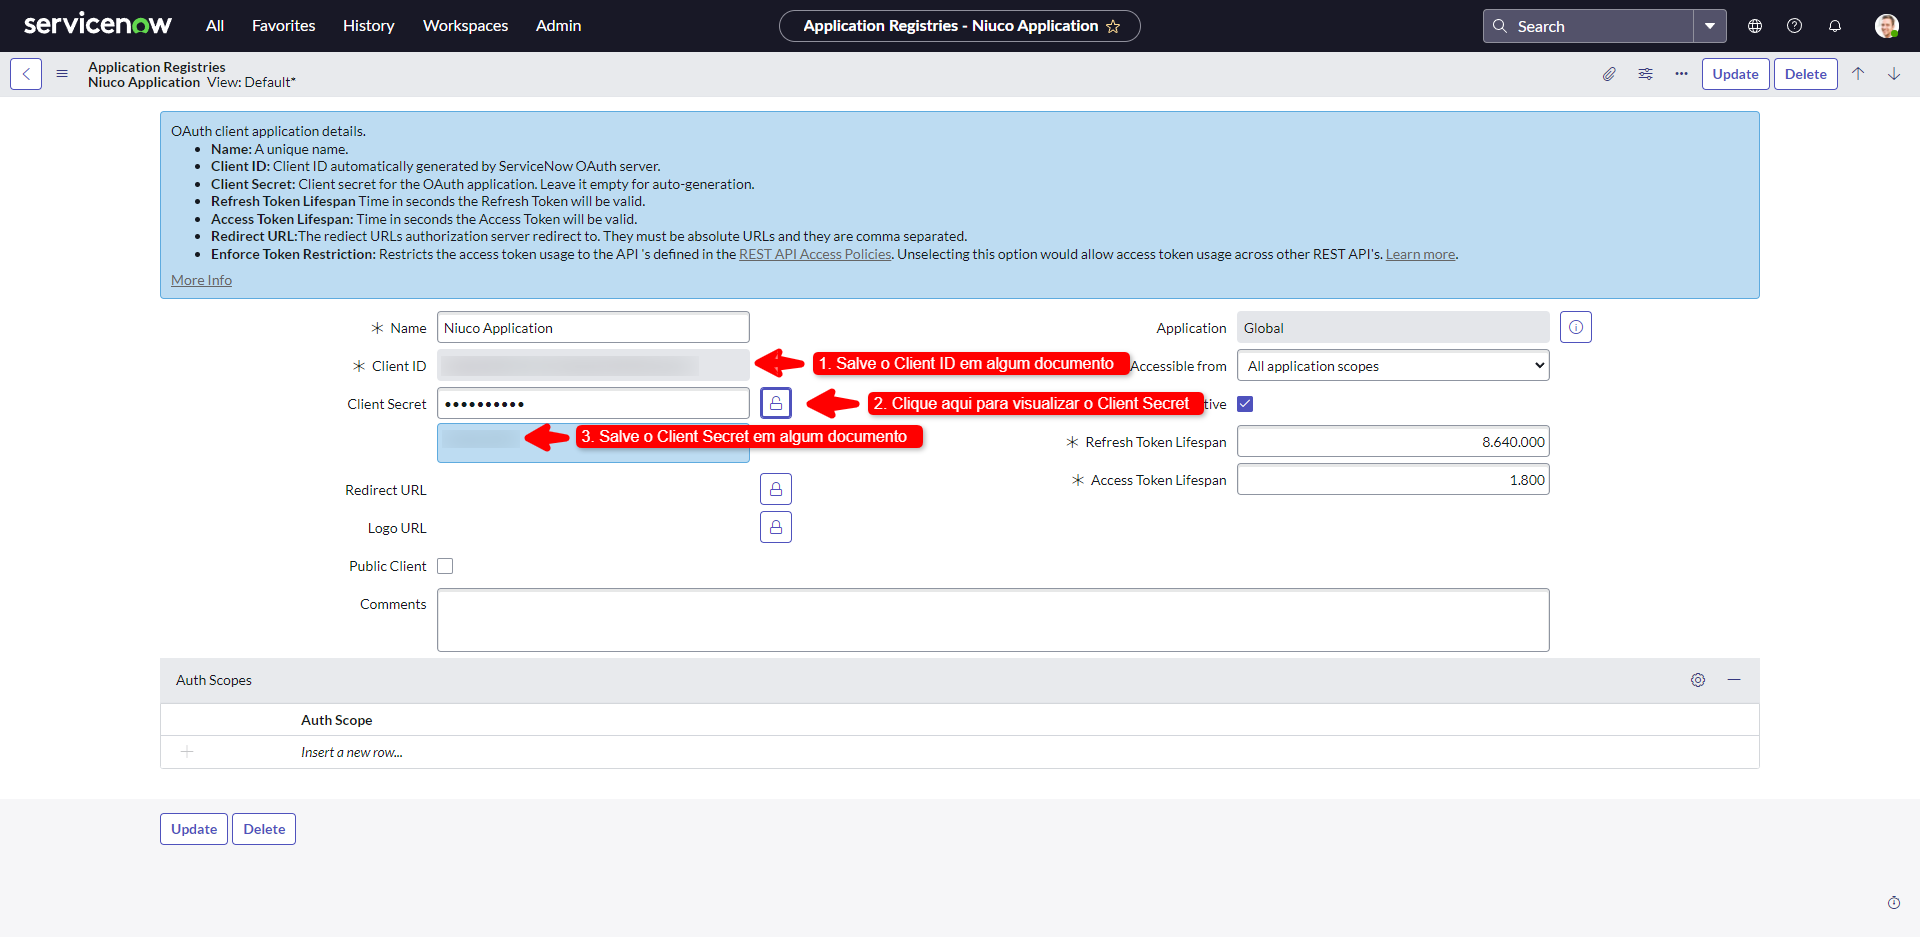
Task: Click the More Info link
Action: pos(201,280)
